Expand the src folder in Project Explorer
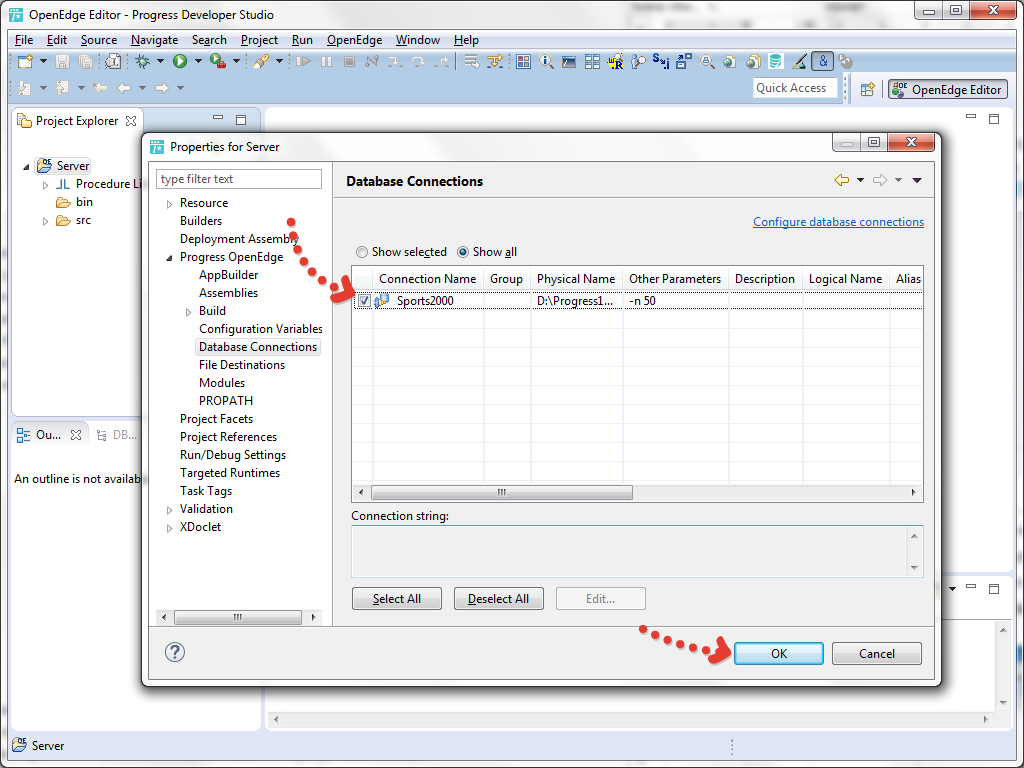The image size is (1024, 768). point(45,221)
